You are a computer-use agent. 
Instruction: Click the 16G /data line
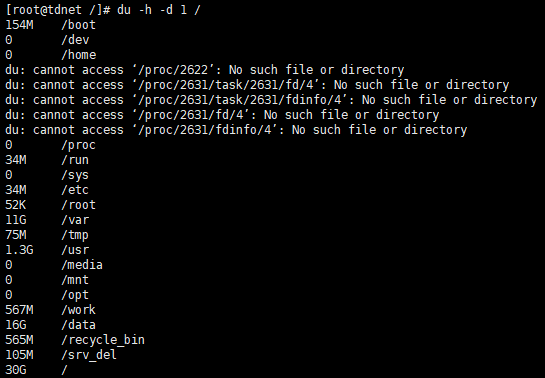tap(50, 325)
